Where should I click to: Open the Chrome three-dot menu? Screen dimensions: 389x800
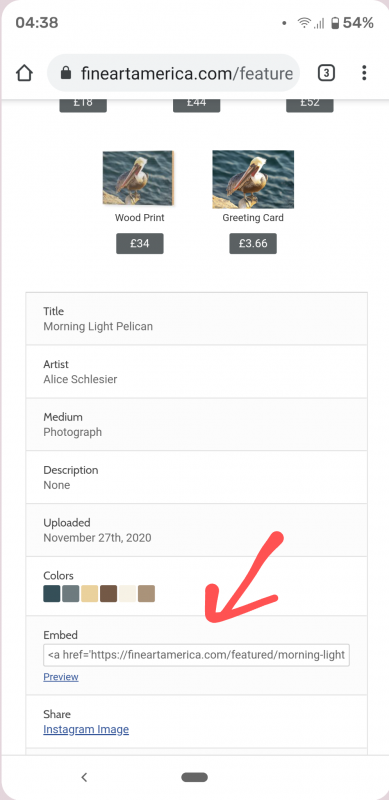coord(364,73)
